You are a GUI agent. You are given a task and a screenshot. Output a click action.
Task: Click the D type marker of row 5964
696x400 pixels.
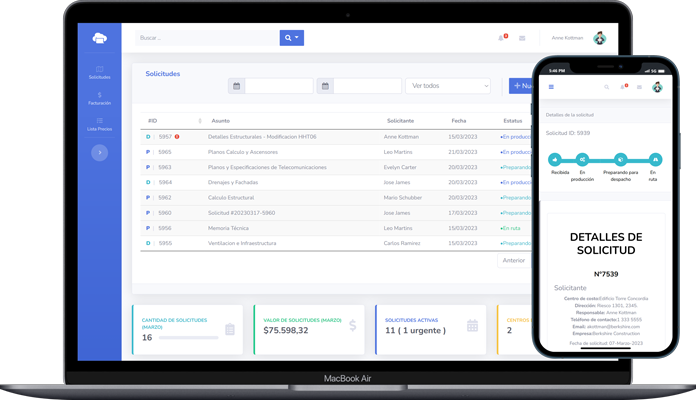pyautogui.click(x=148, y=182)
